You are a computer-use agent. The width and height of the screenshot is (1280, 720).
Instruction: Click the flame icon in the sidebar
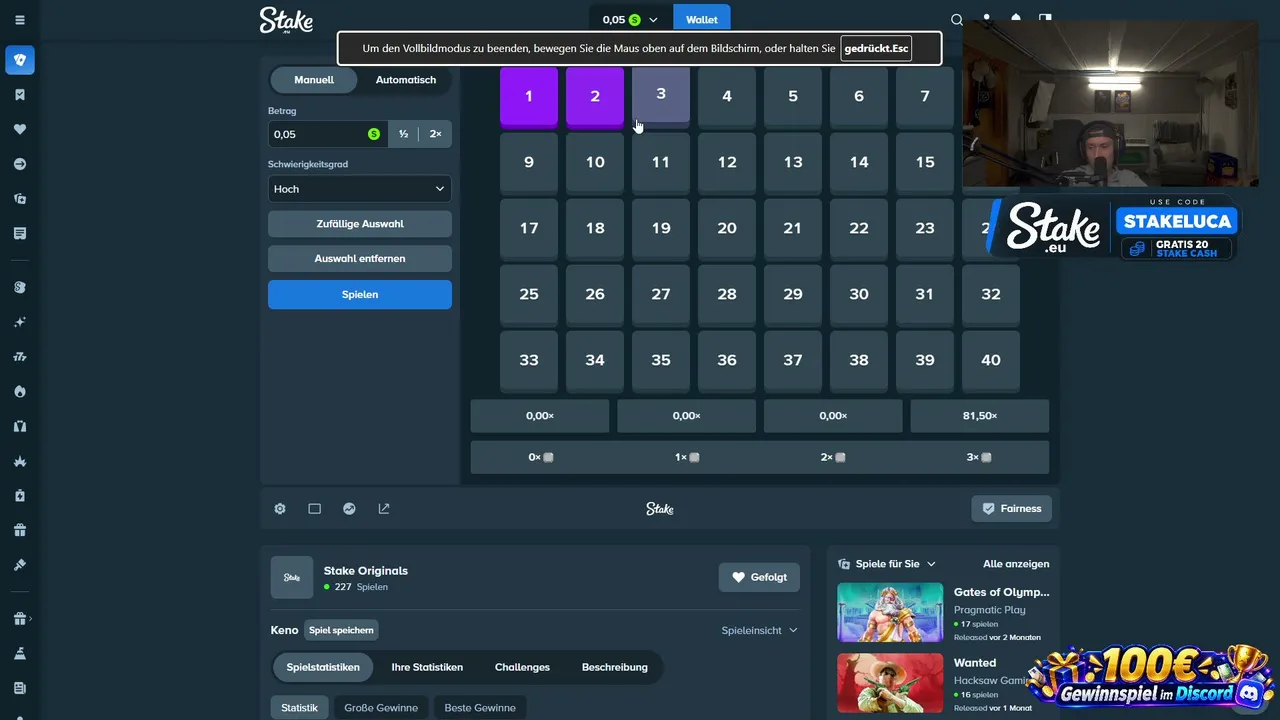20,391
